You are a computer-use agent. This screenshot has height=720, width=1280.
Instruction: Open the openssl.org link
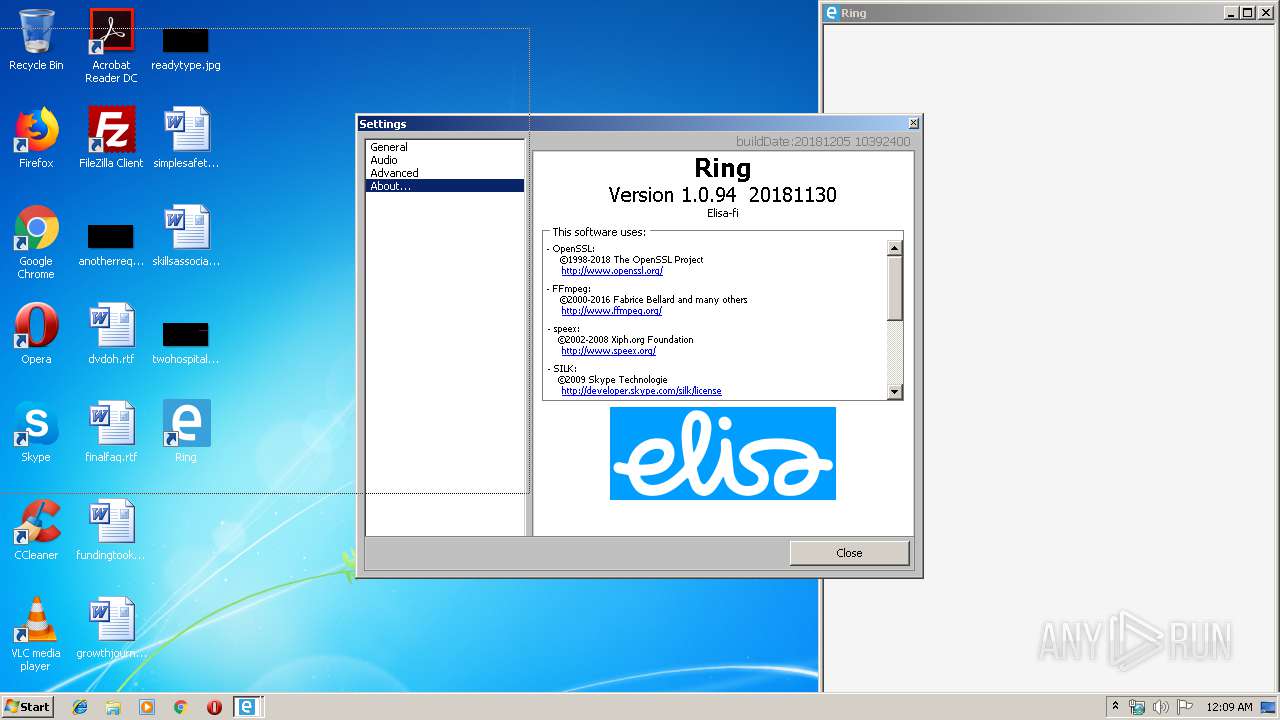(x=612, y=271)
